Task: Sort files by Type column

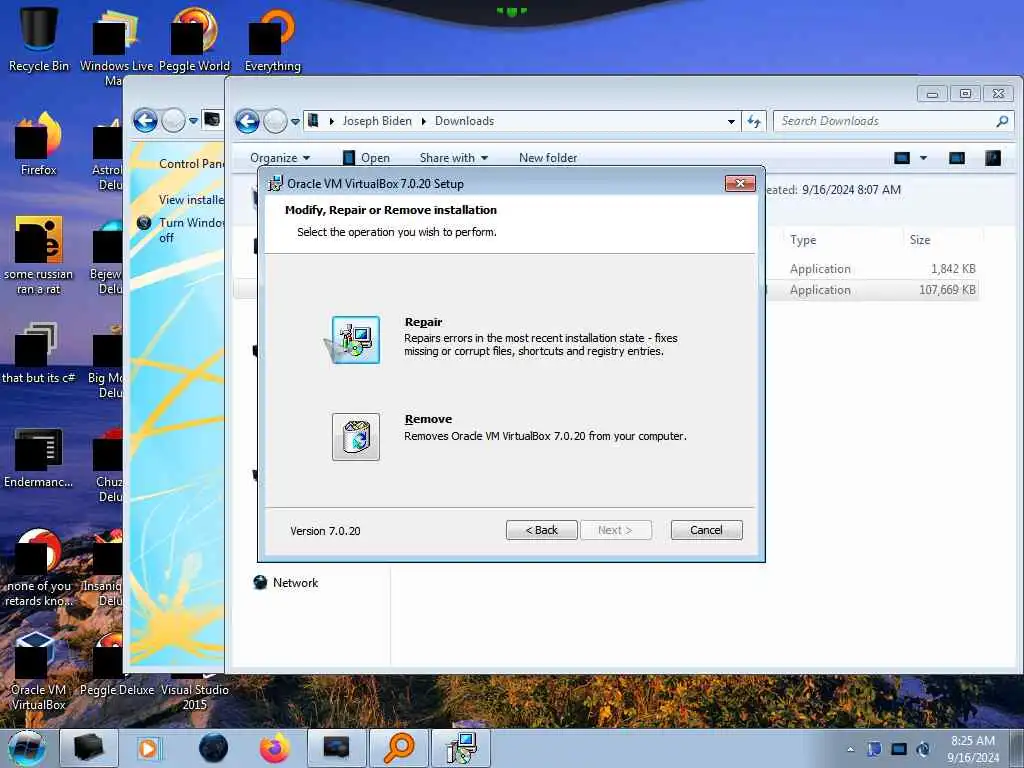Action: pyautogui.click(x=803, y=240)
